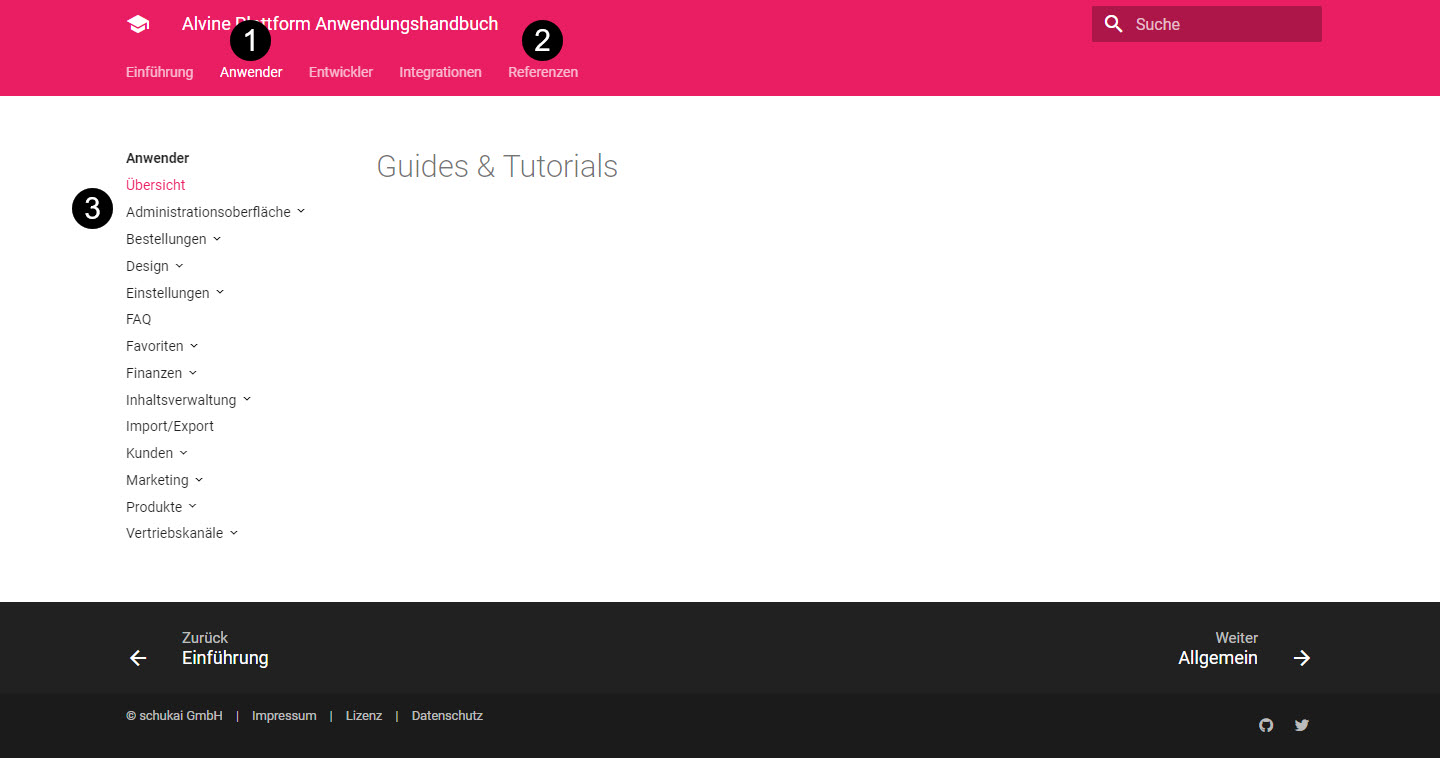Click the left arrow back icon

[x=138, y=658]
